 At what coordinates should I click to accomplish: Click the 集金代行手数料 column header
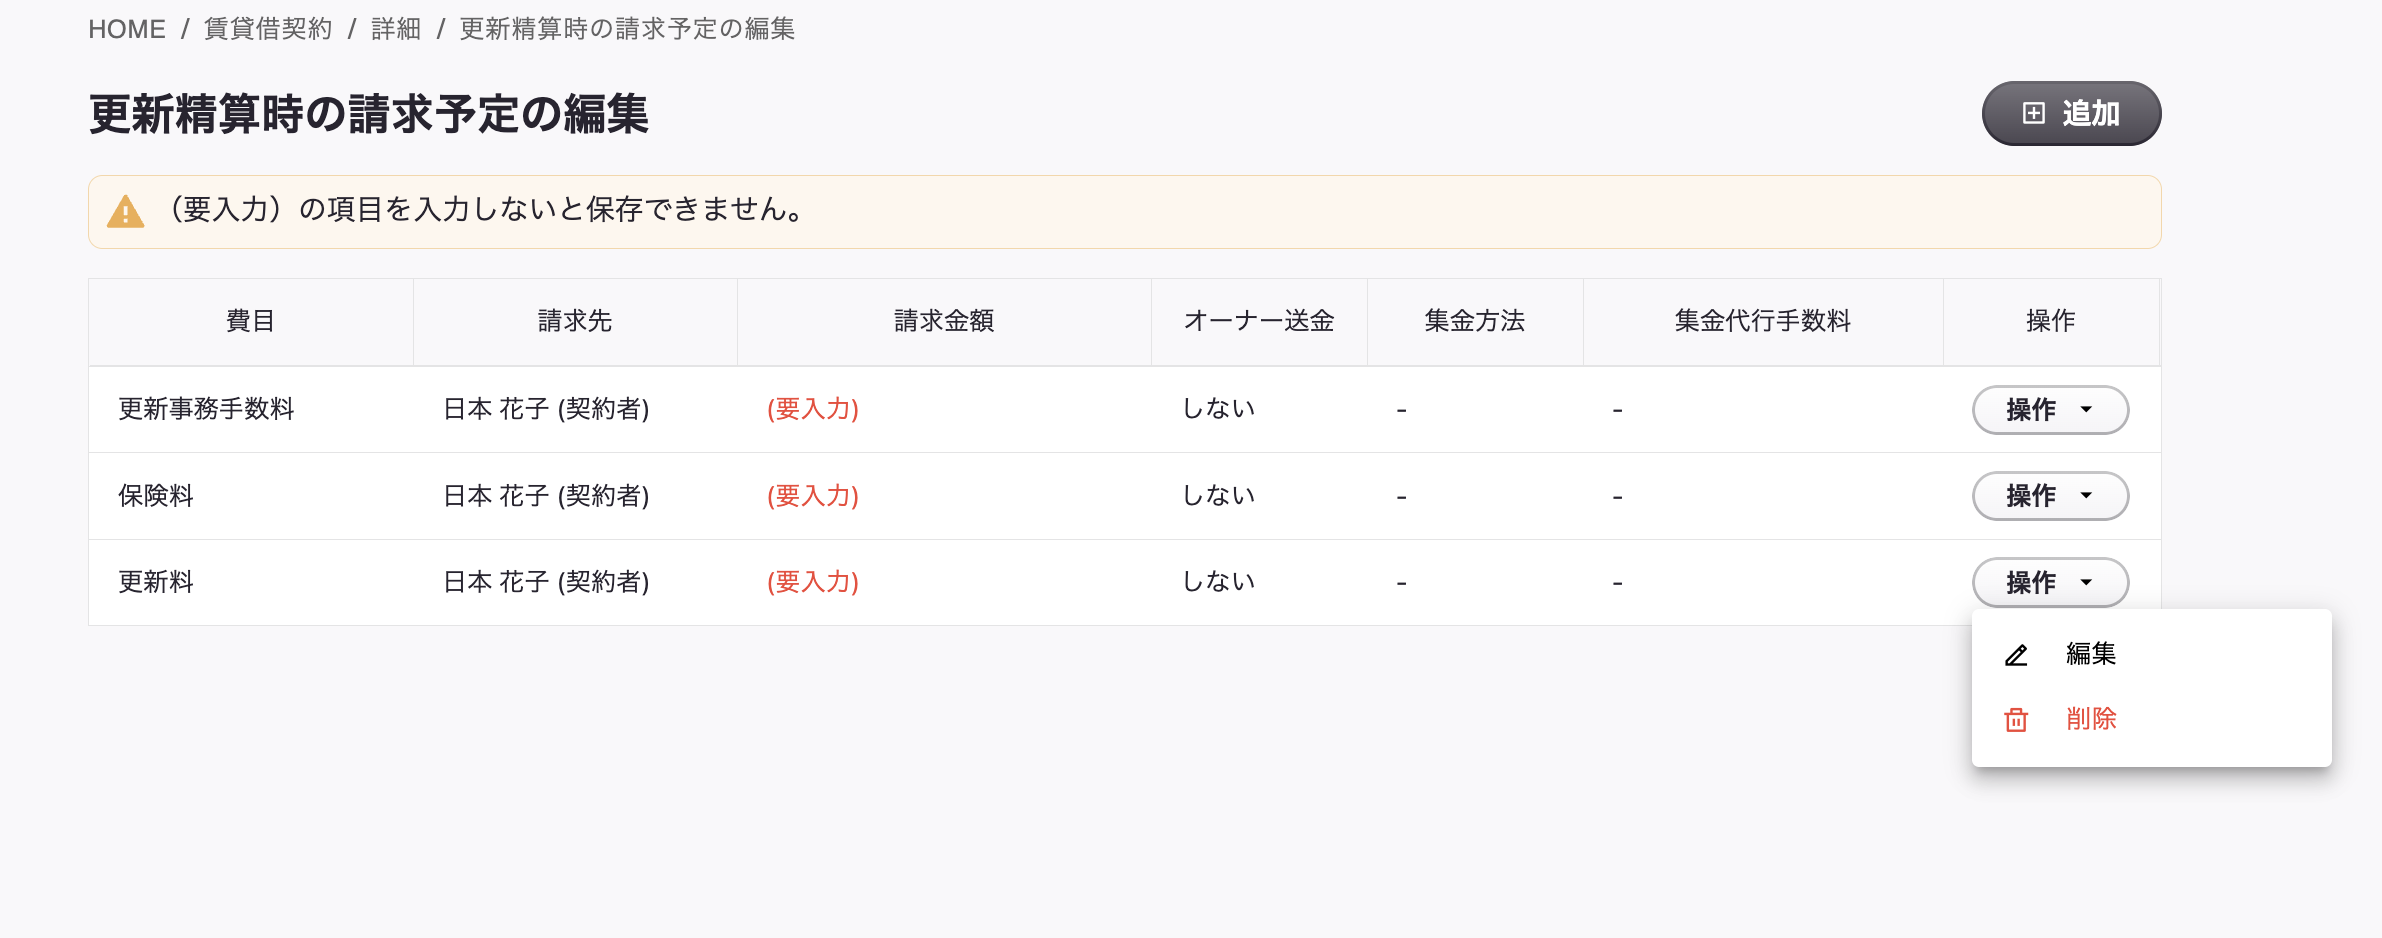point(1763,321)
